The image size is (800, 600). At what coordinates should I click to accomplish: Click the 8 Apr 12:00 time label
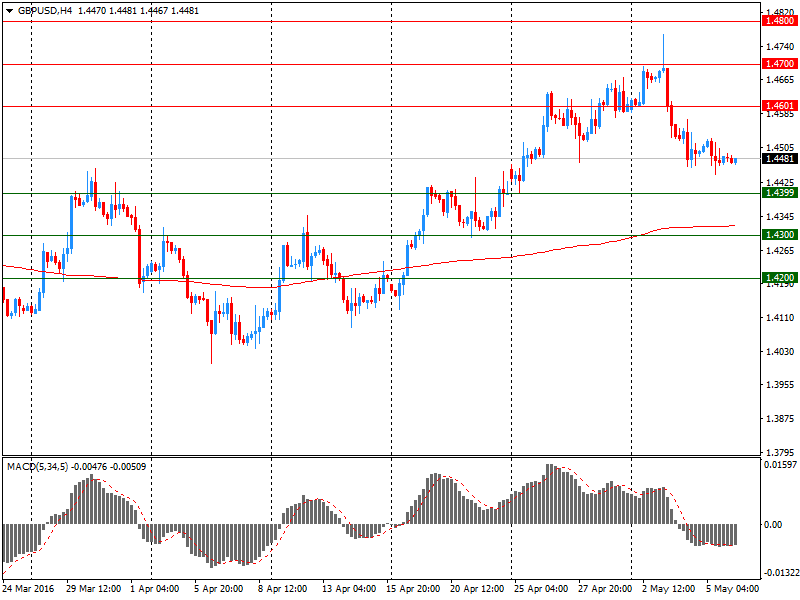tap(282, 589)
